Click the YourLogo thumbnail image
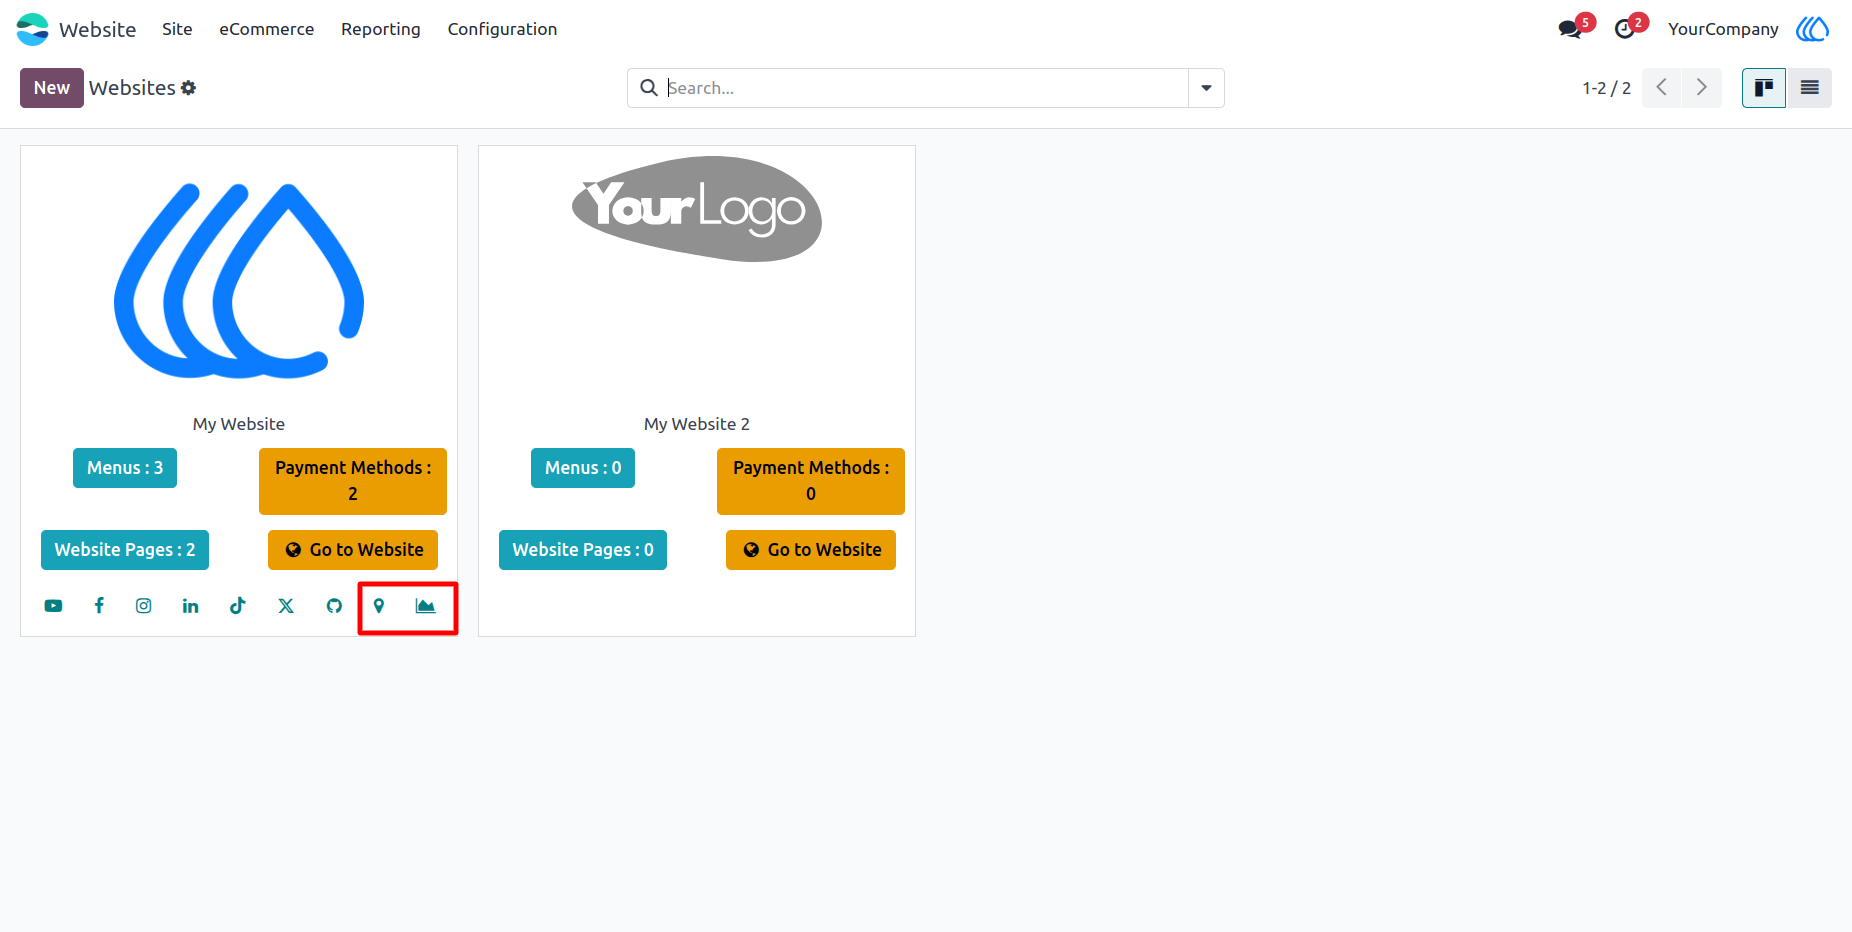This screenshot has width=1852, height=932. coord(697,209)
